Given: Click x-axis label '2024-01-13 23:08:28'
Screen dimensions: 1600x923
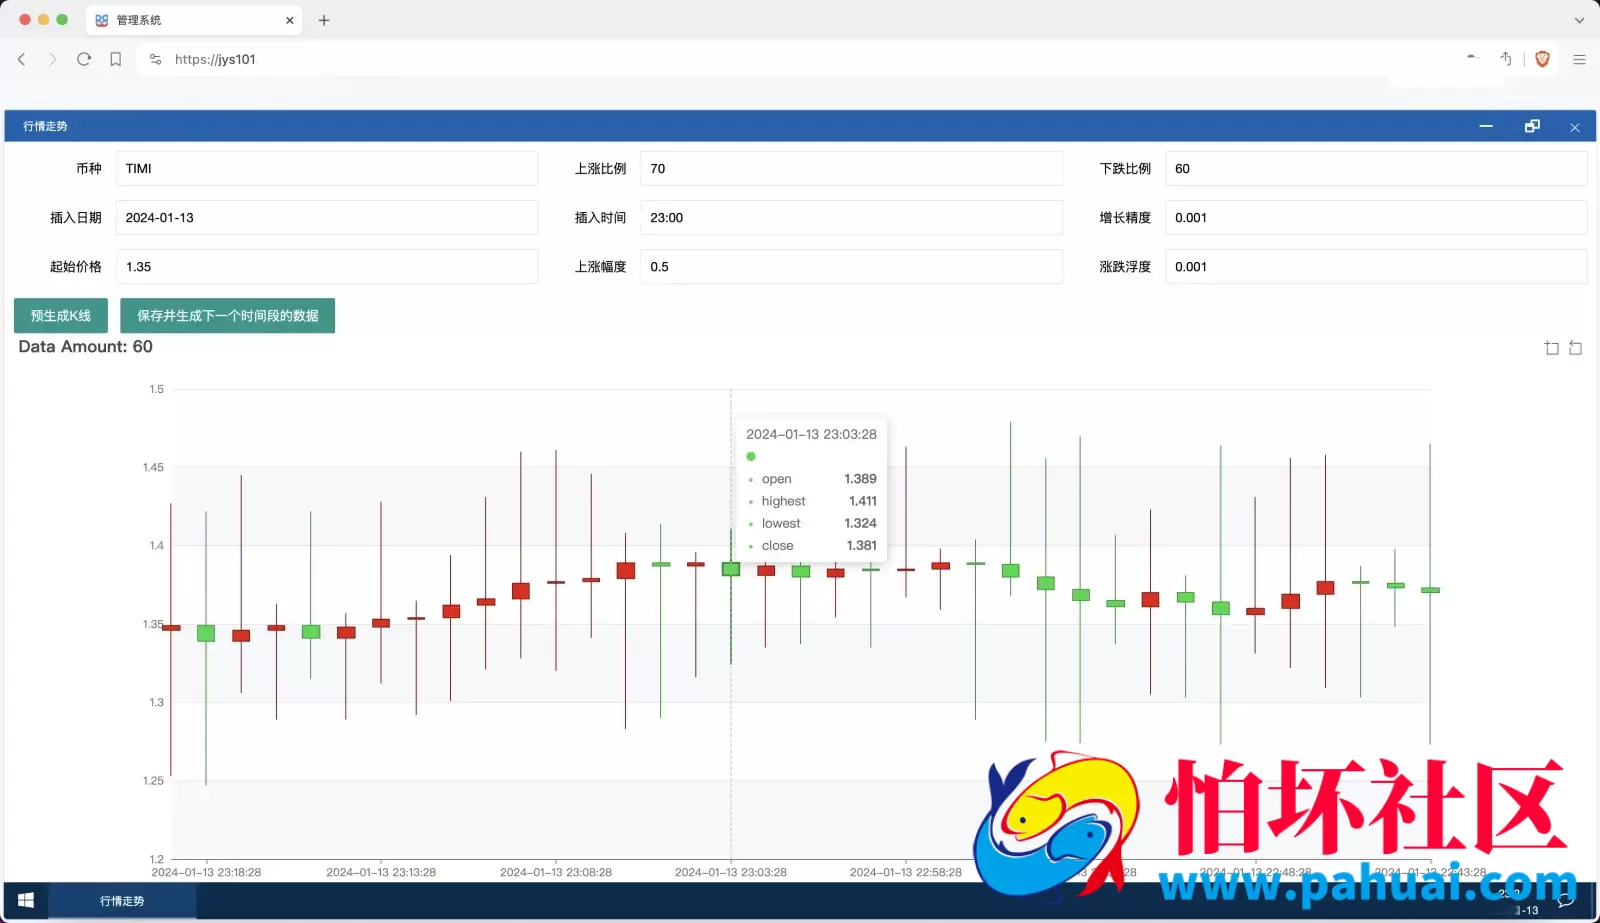Looking at the screenshot, I should click(x=556, y=873).
